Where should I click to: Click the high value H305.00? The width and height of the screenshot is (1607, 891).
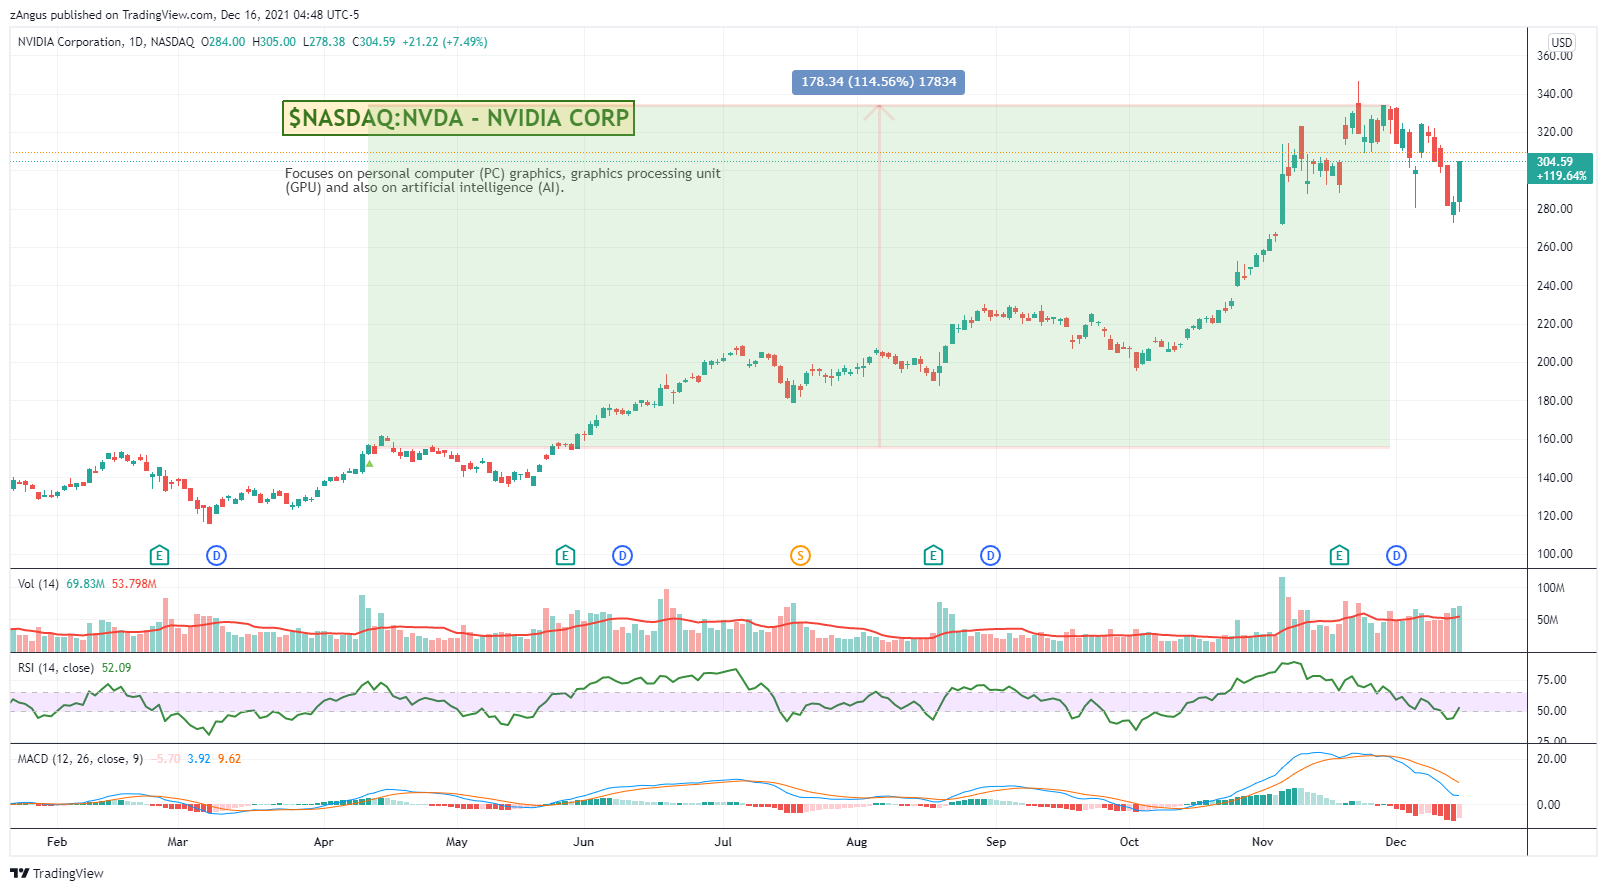(x=274, y=42)
